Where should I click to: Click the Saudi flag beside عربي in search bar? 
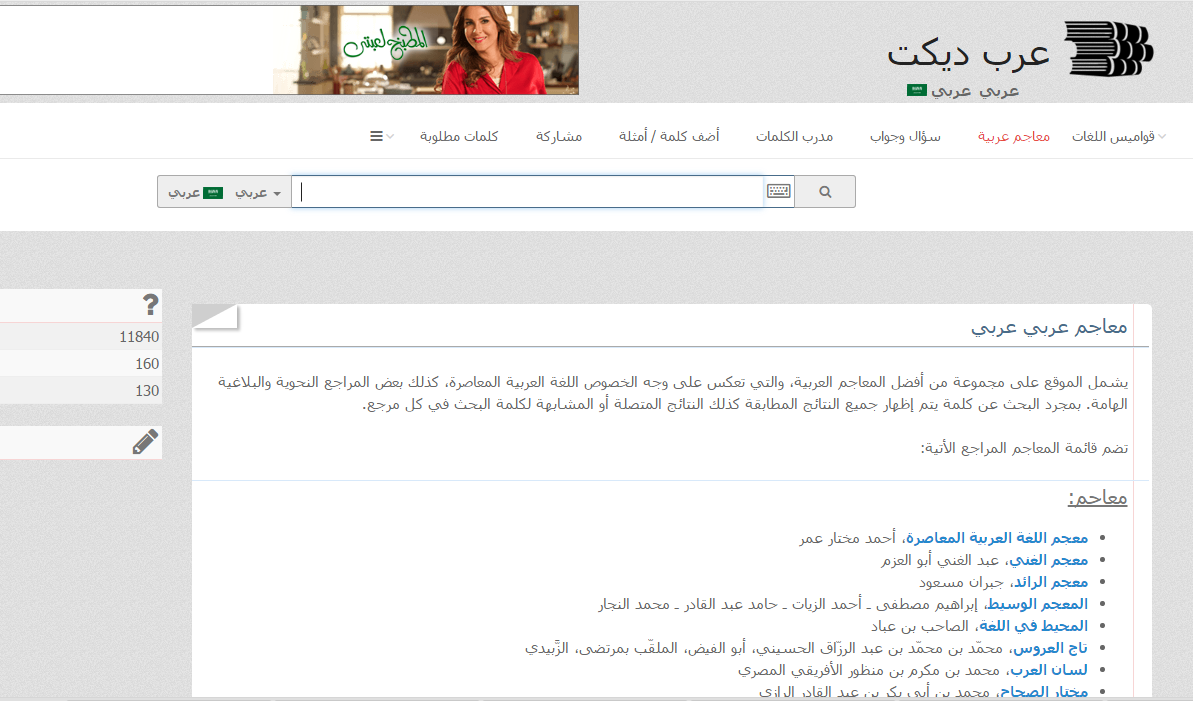[x=213, y=193]
